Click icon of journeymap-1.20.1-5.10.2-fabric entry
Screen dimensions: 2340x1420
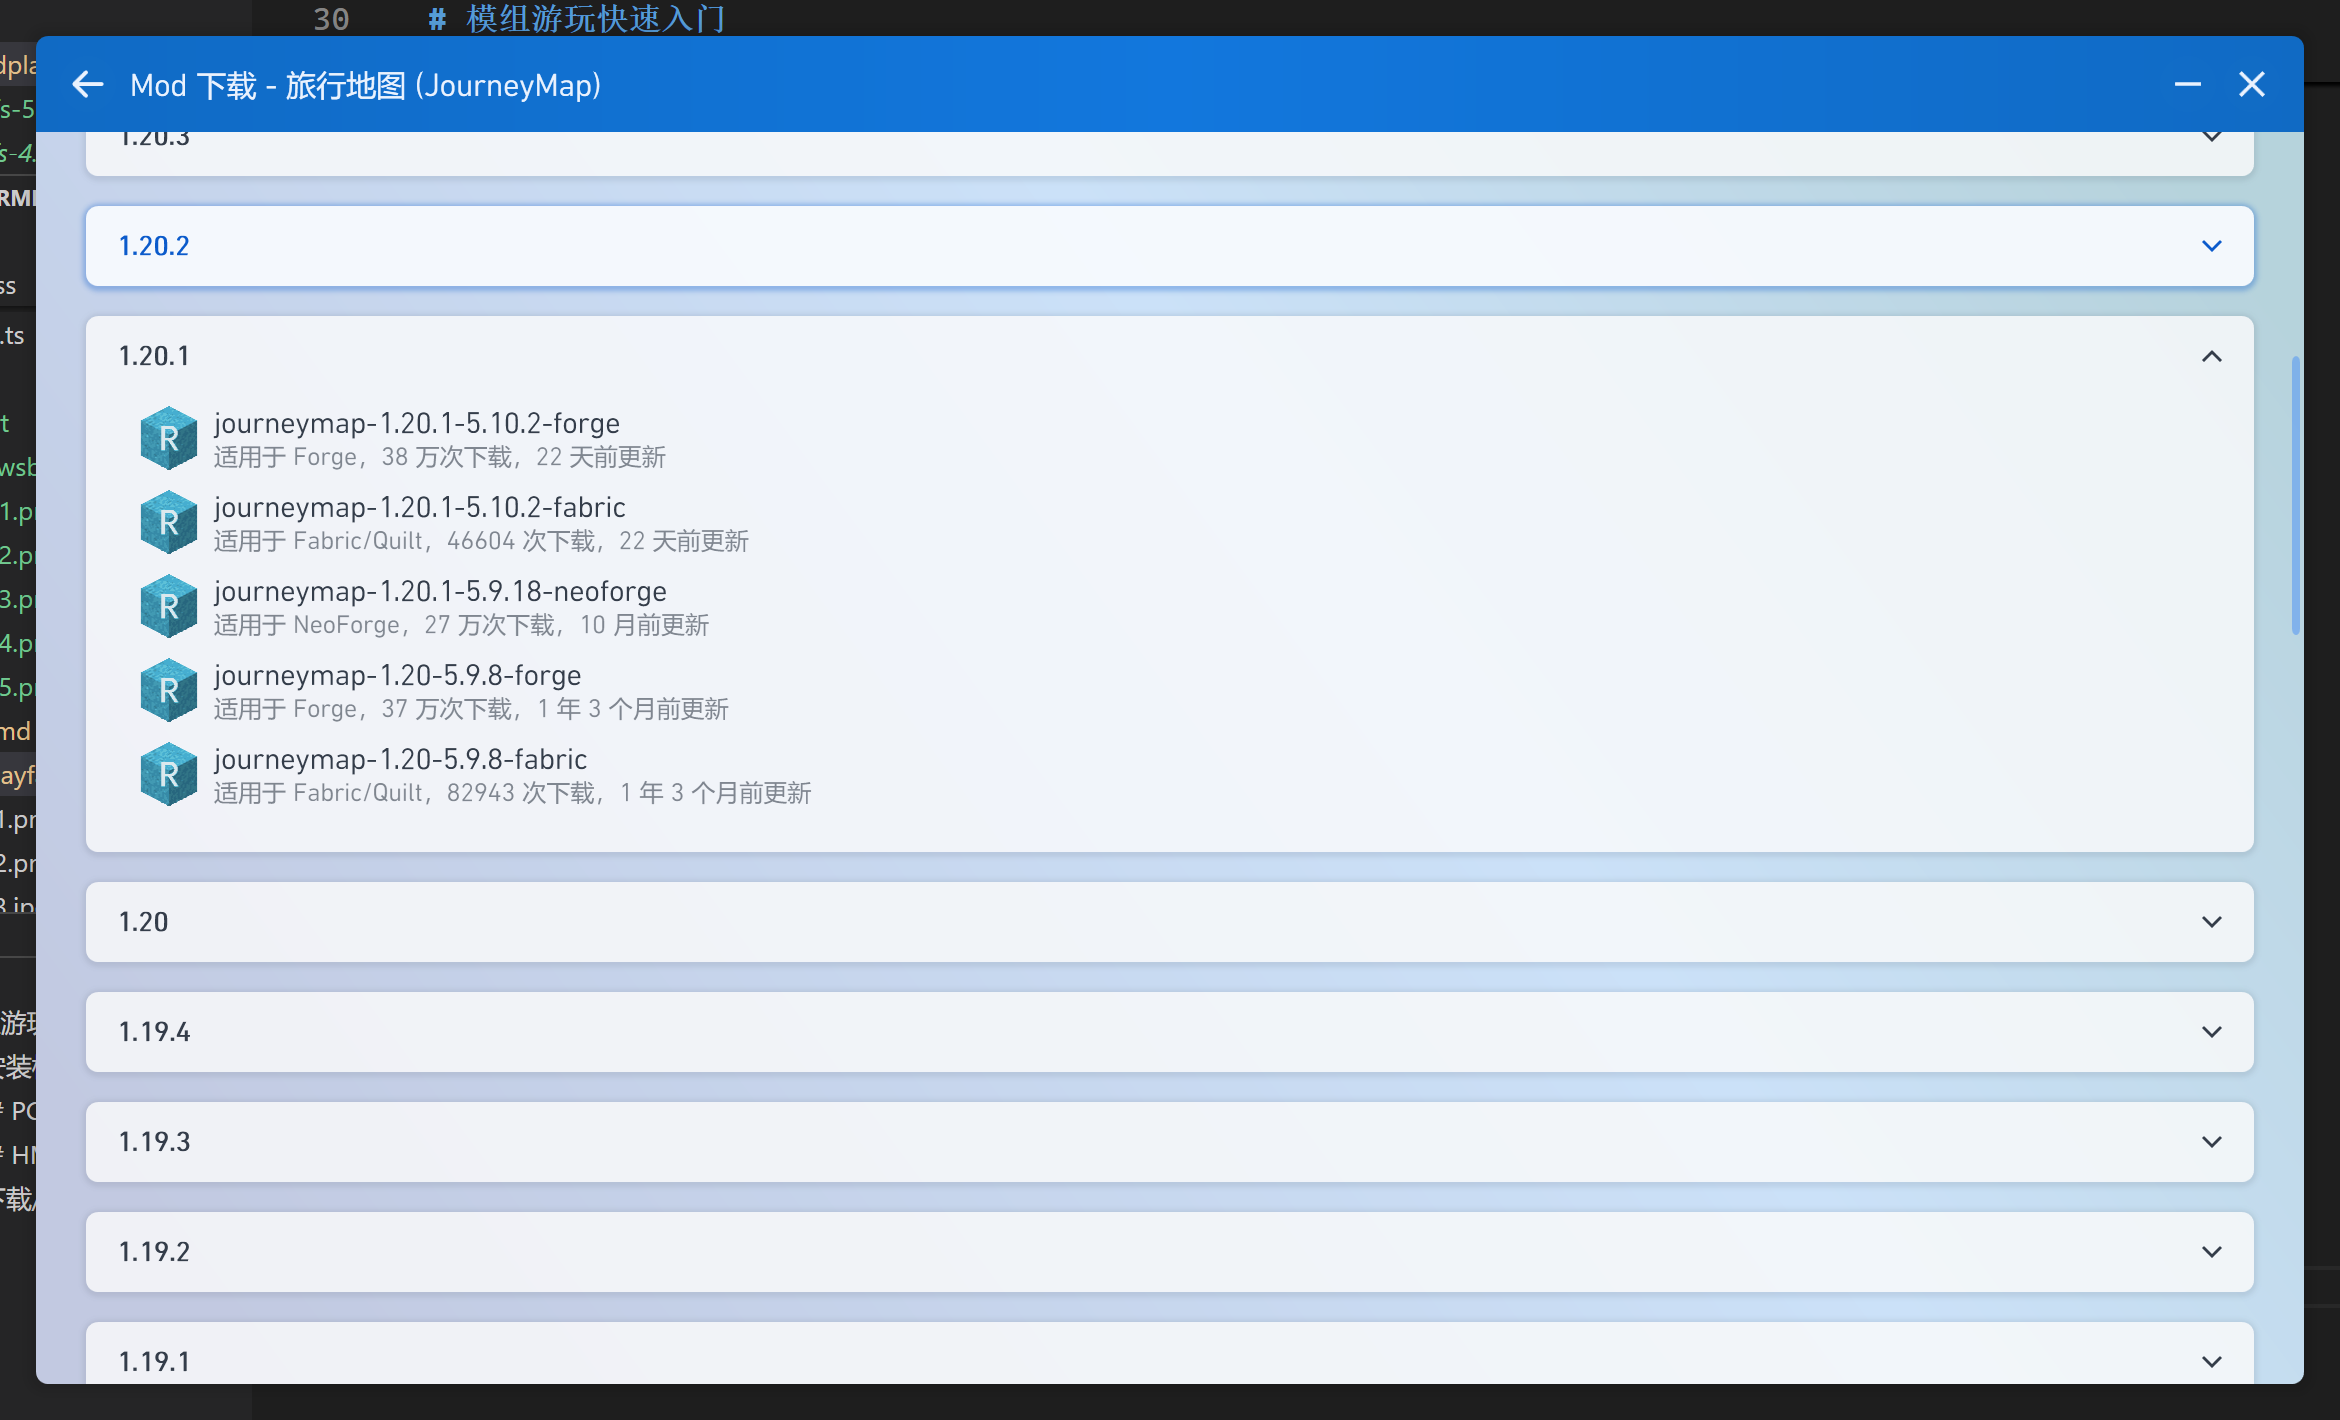[168, 522]
